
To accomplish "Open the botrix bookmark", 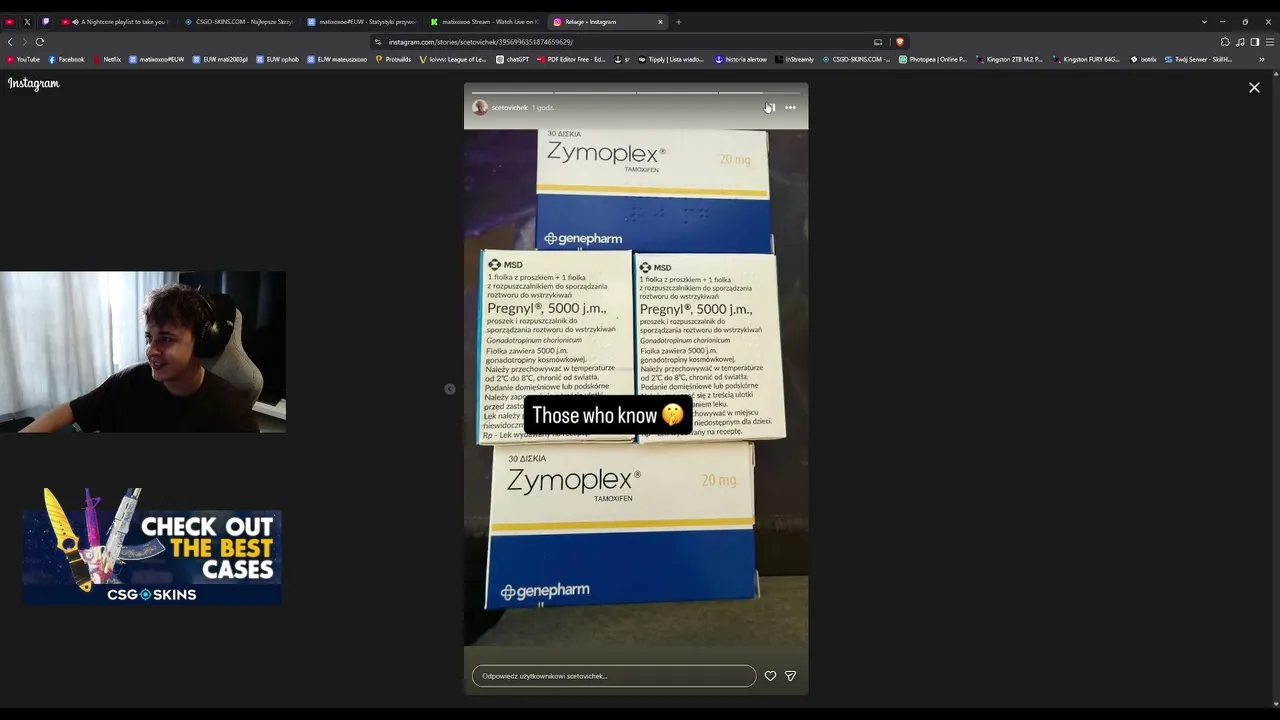I will click(1143, 59).
